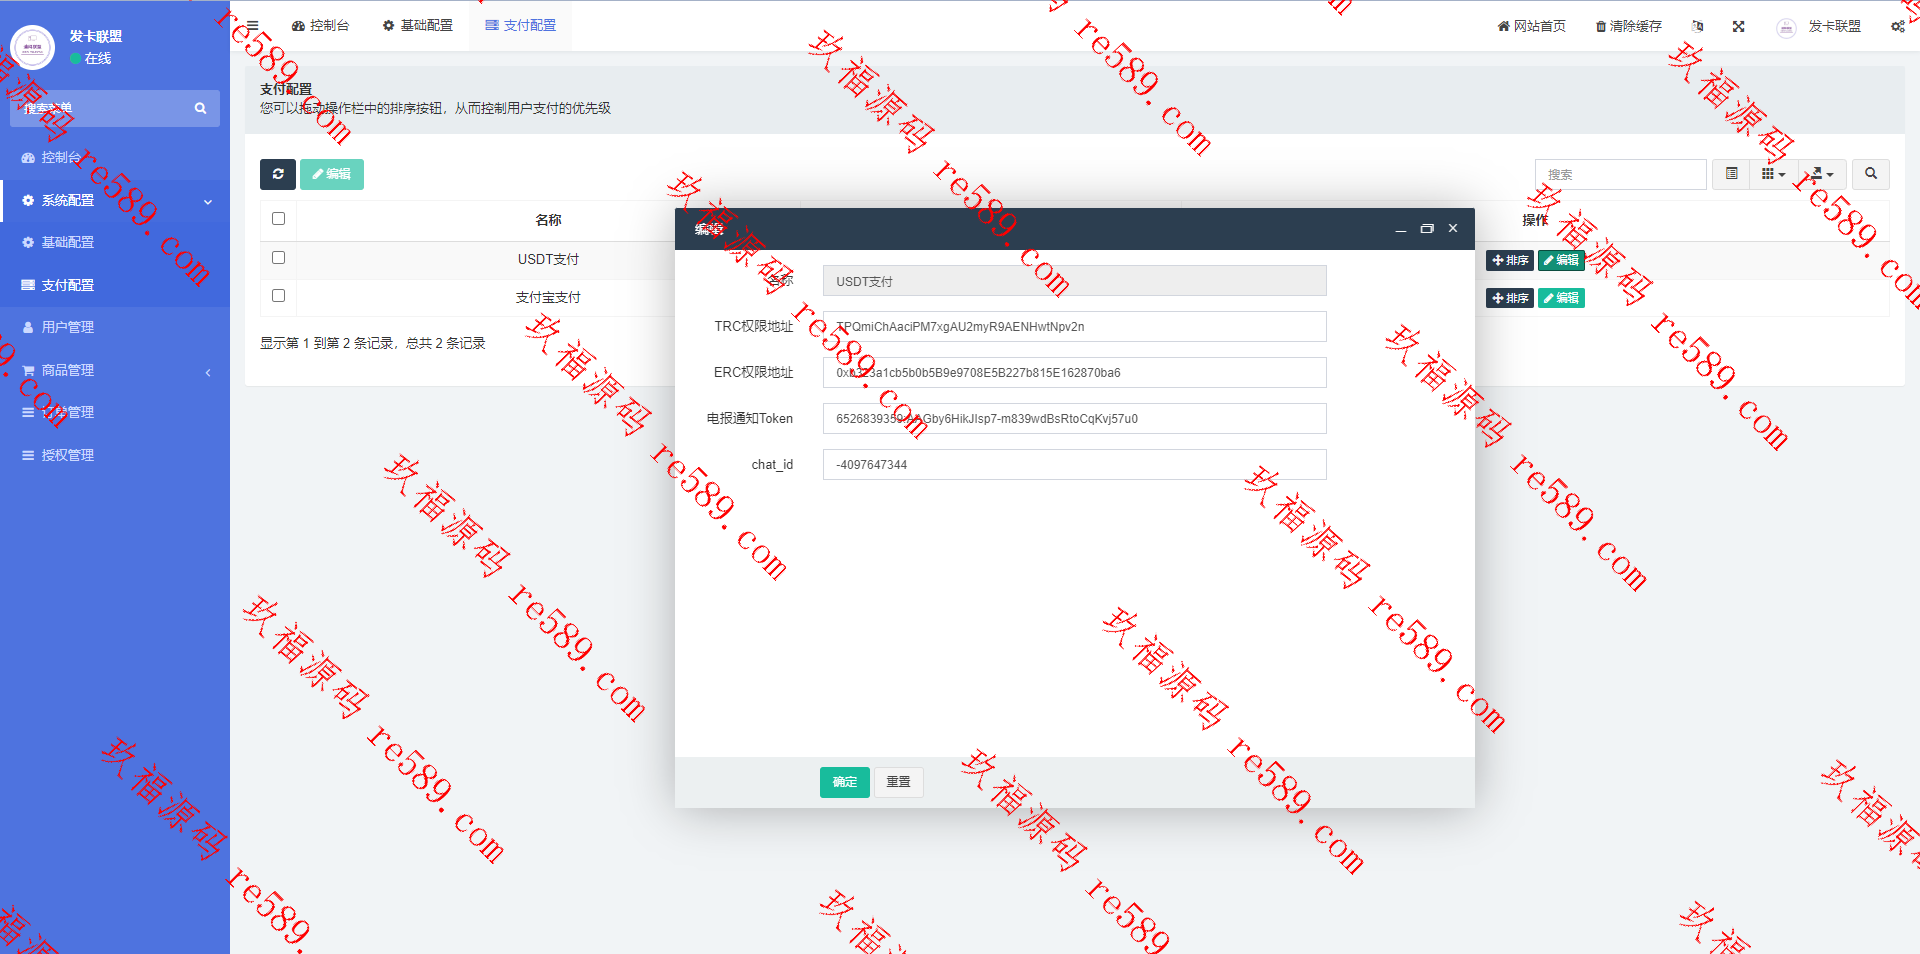
Task: Click 编辑 button in the USDT支付 row
Action: click(1561, 260)
